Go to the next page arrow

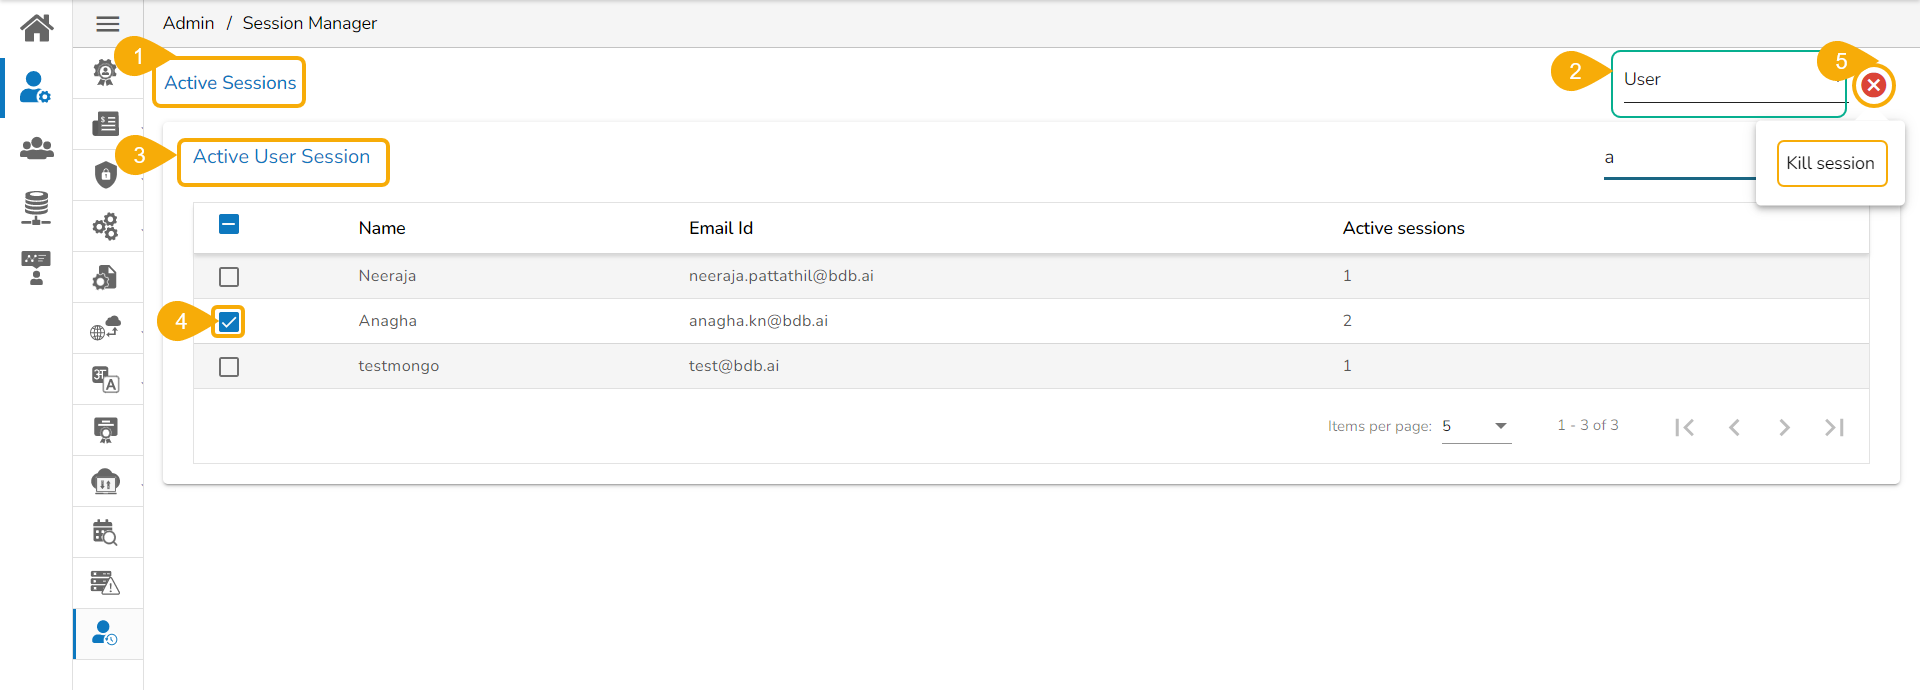1784,428
